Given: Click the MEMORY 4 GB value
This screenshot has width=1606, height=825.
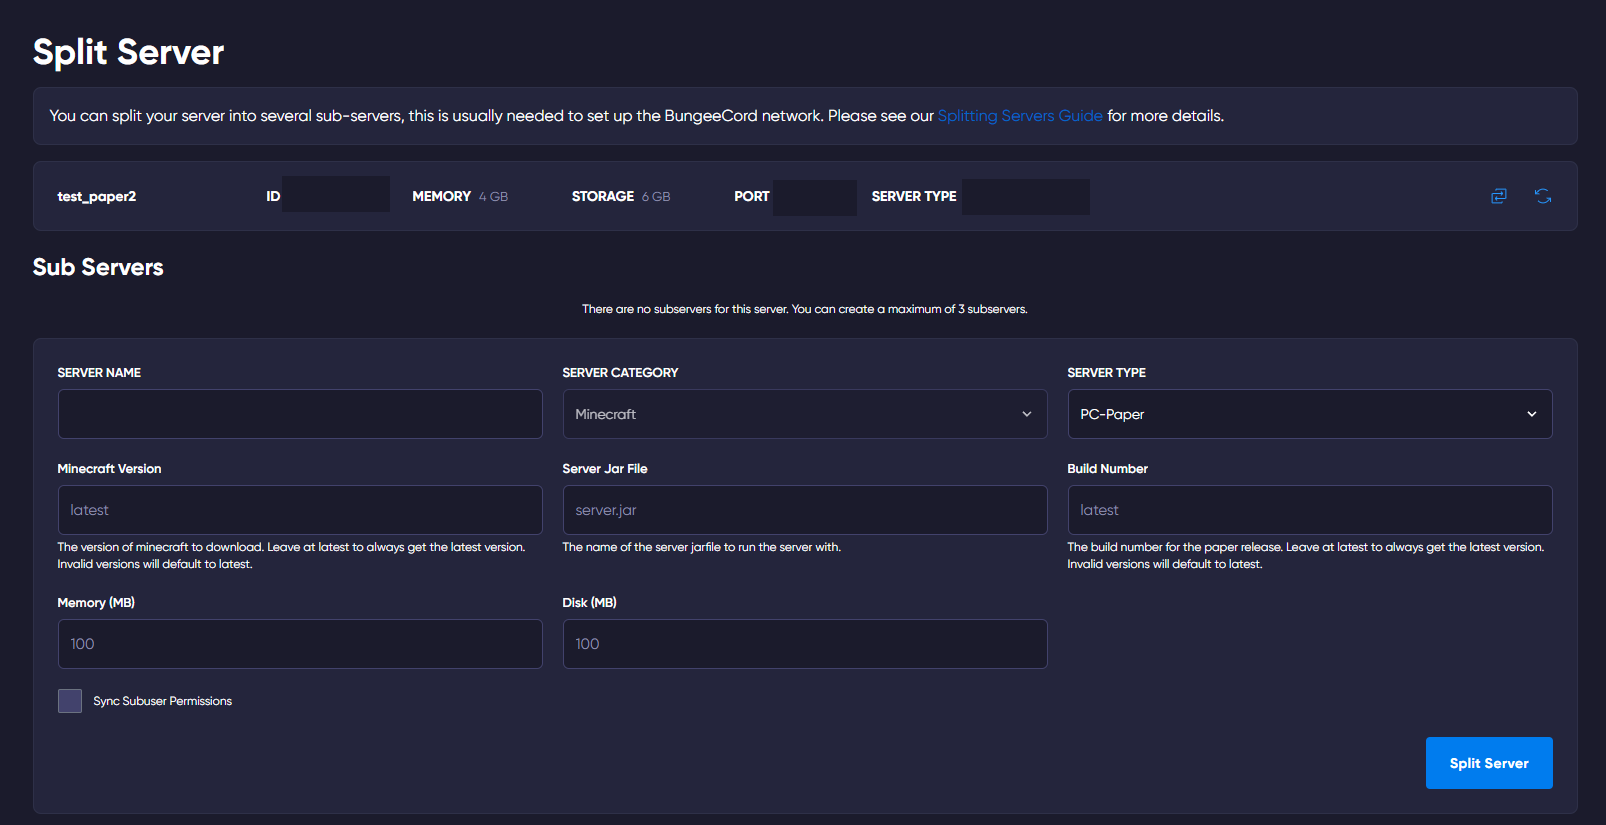Looking at the screenshot, I should [x=493, y=197].
